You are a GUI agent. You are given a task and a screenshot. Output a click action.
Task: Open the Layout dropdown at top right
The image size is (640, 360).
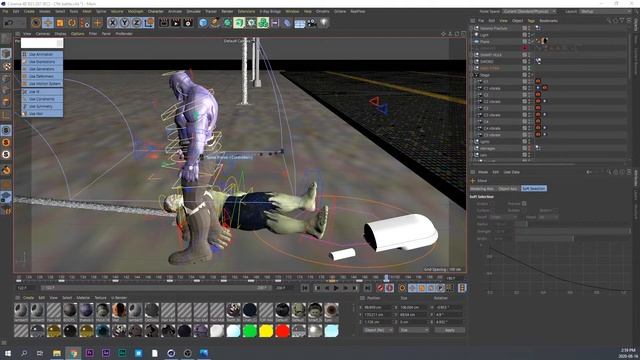pos(604,11)
